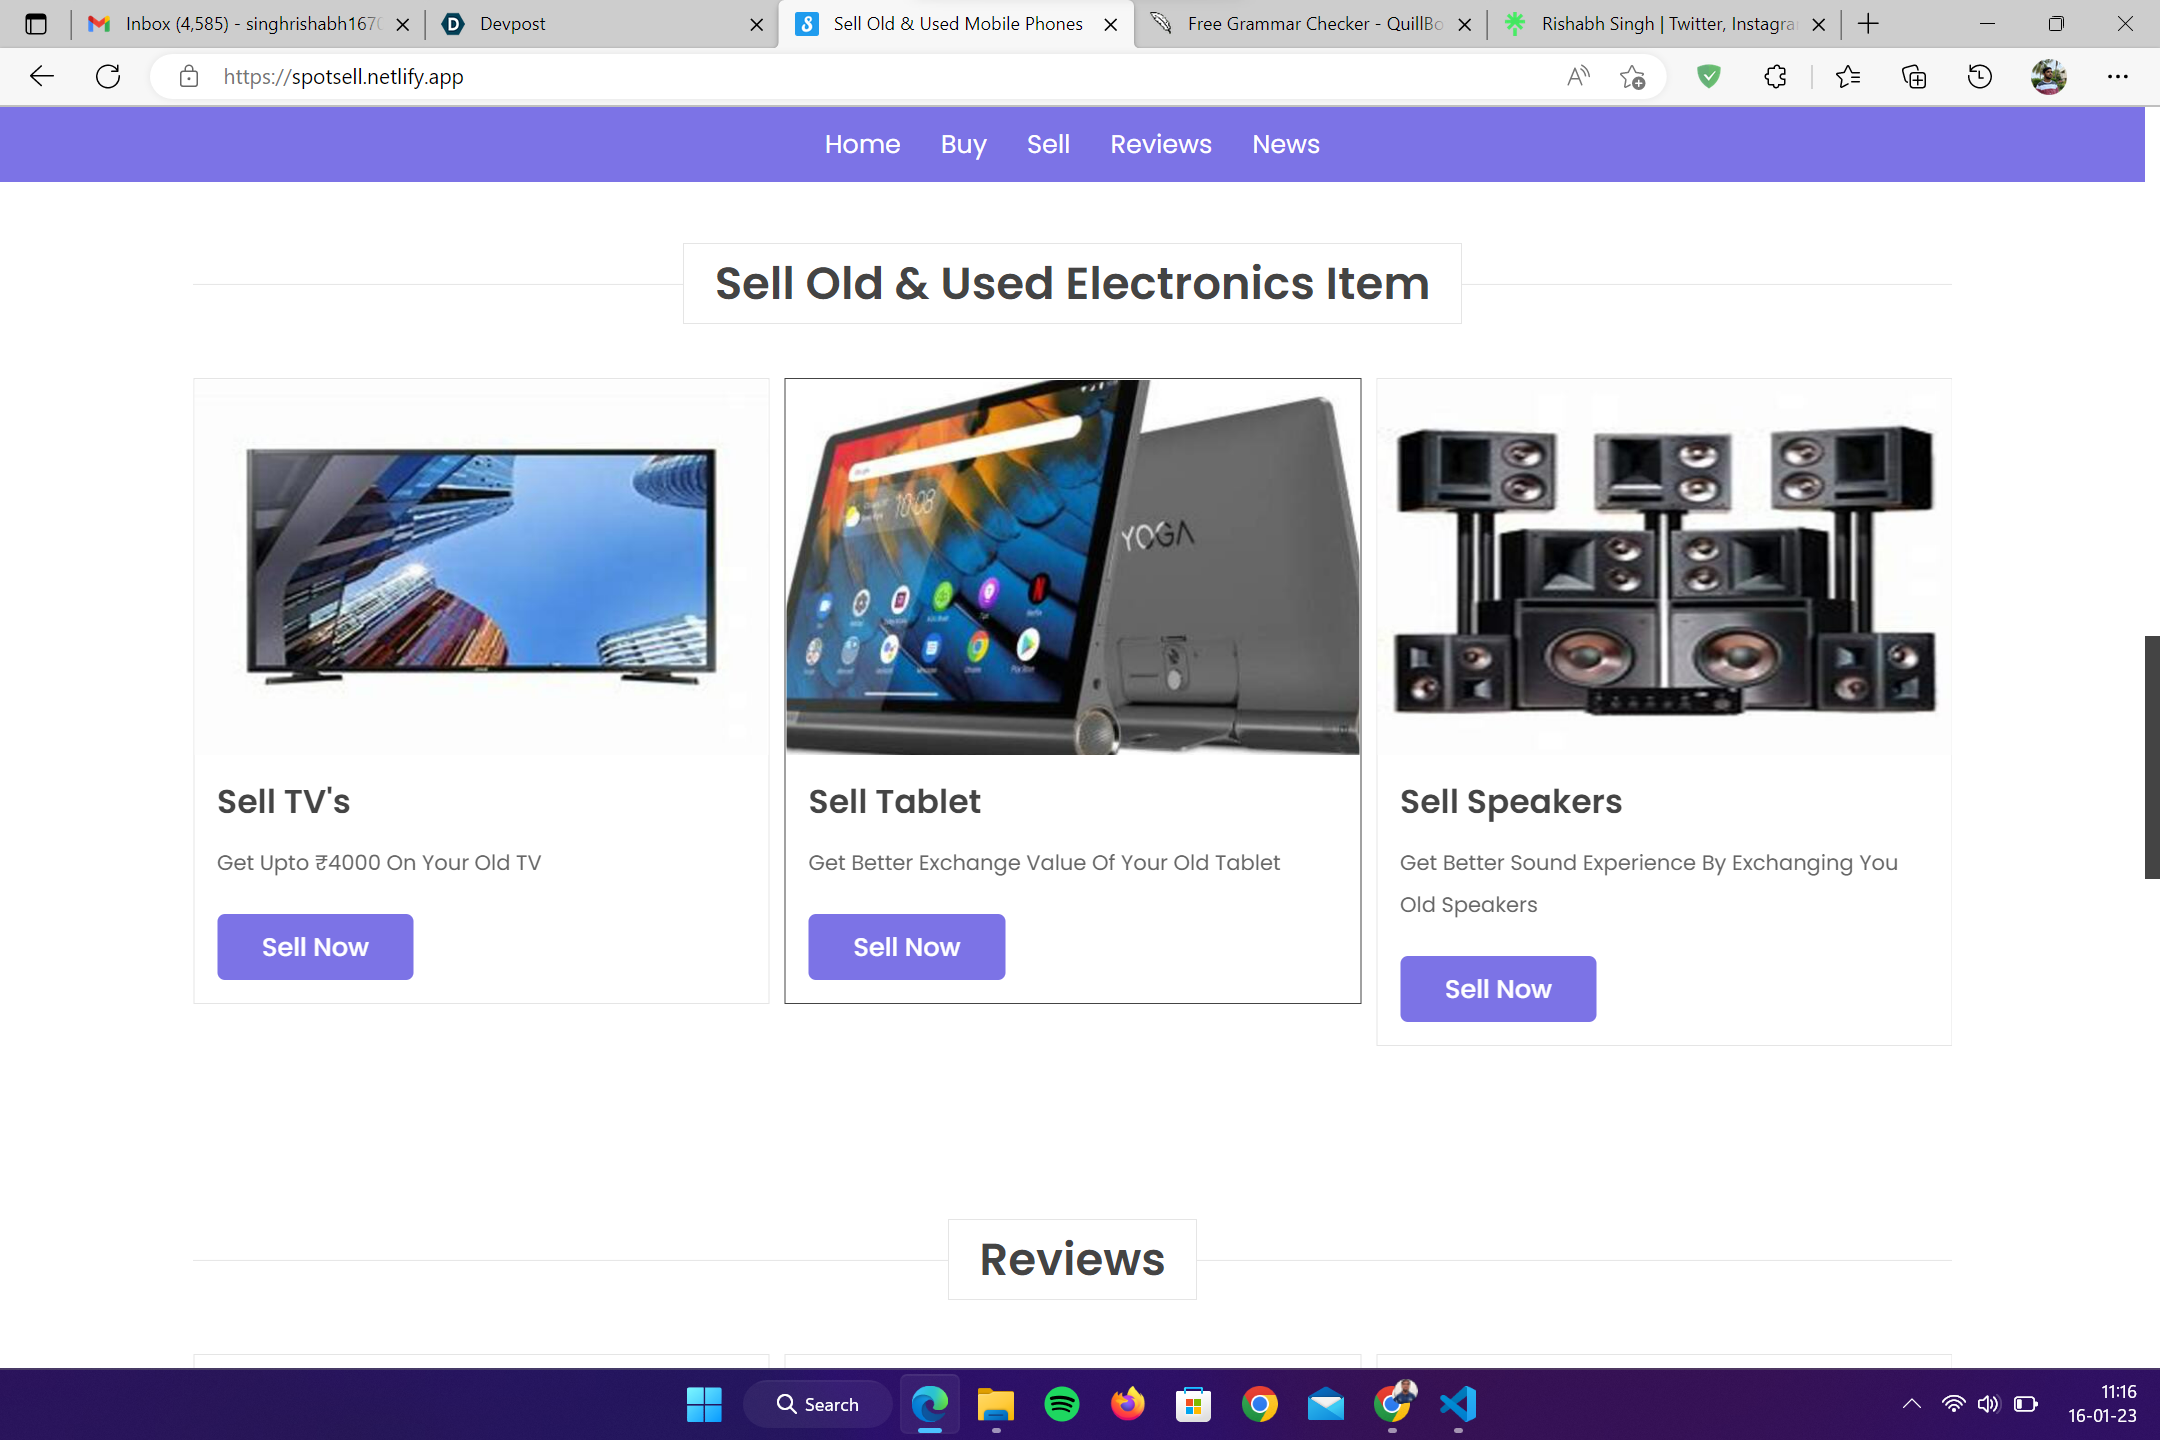Click the page vertical scrollbar thumb
The width and height of the screenshot is (2160, 1440).
tap(2152, 757)
